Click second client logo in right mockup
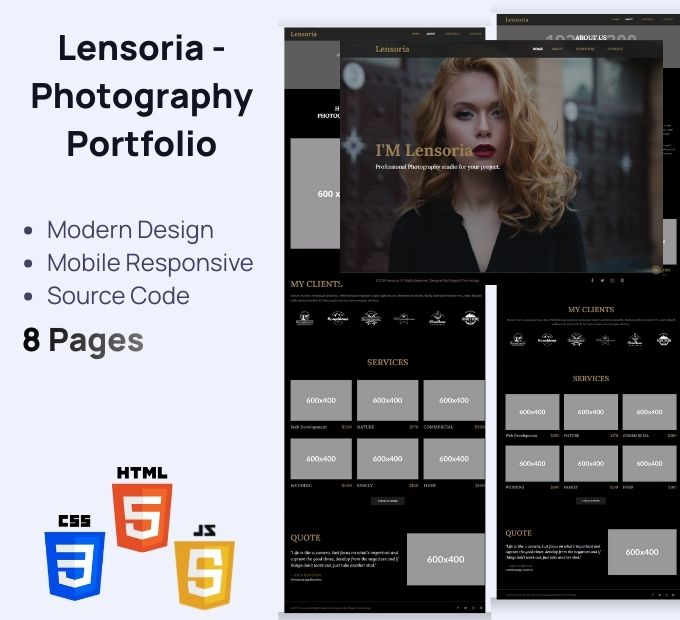Image resolution: width=680 pixels, height=620 pixels. [547, 339]
